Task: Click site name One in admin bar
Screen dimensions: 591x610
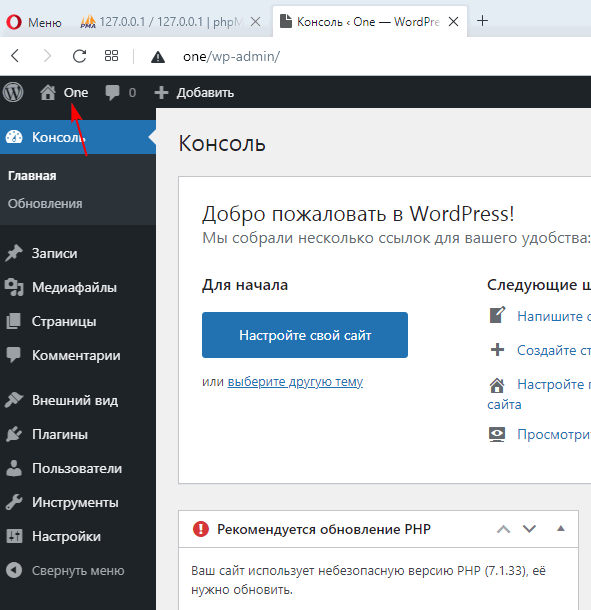Action: point(76,93)
